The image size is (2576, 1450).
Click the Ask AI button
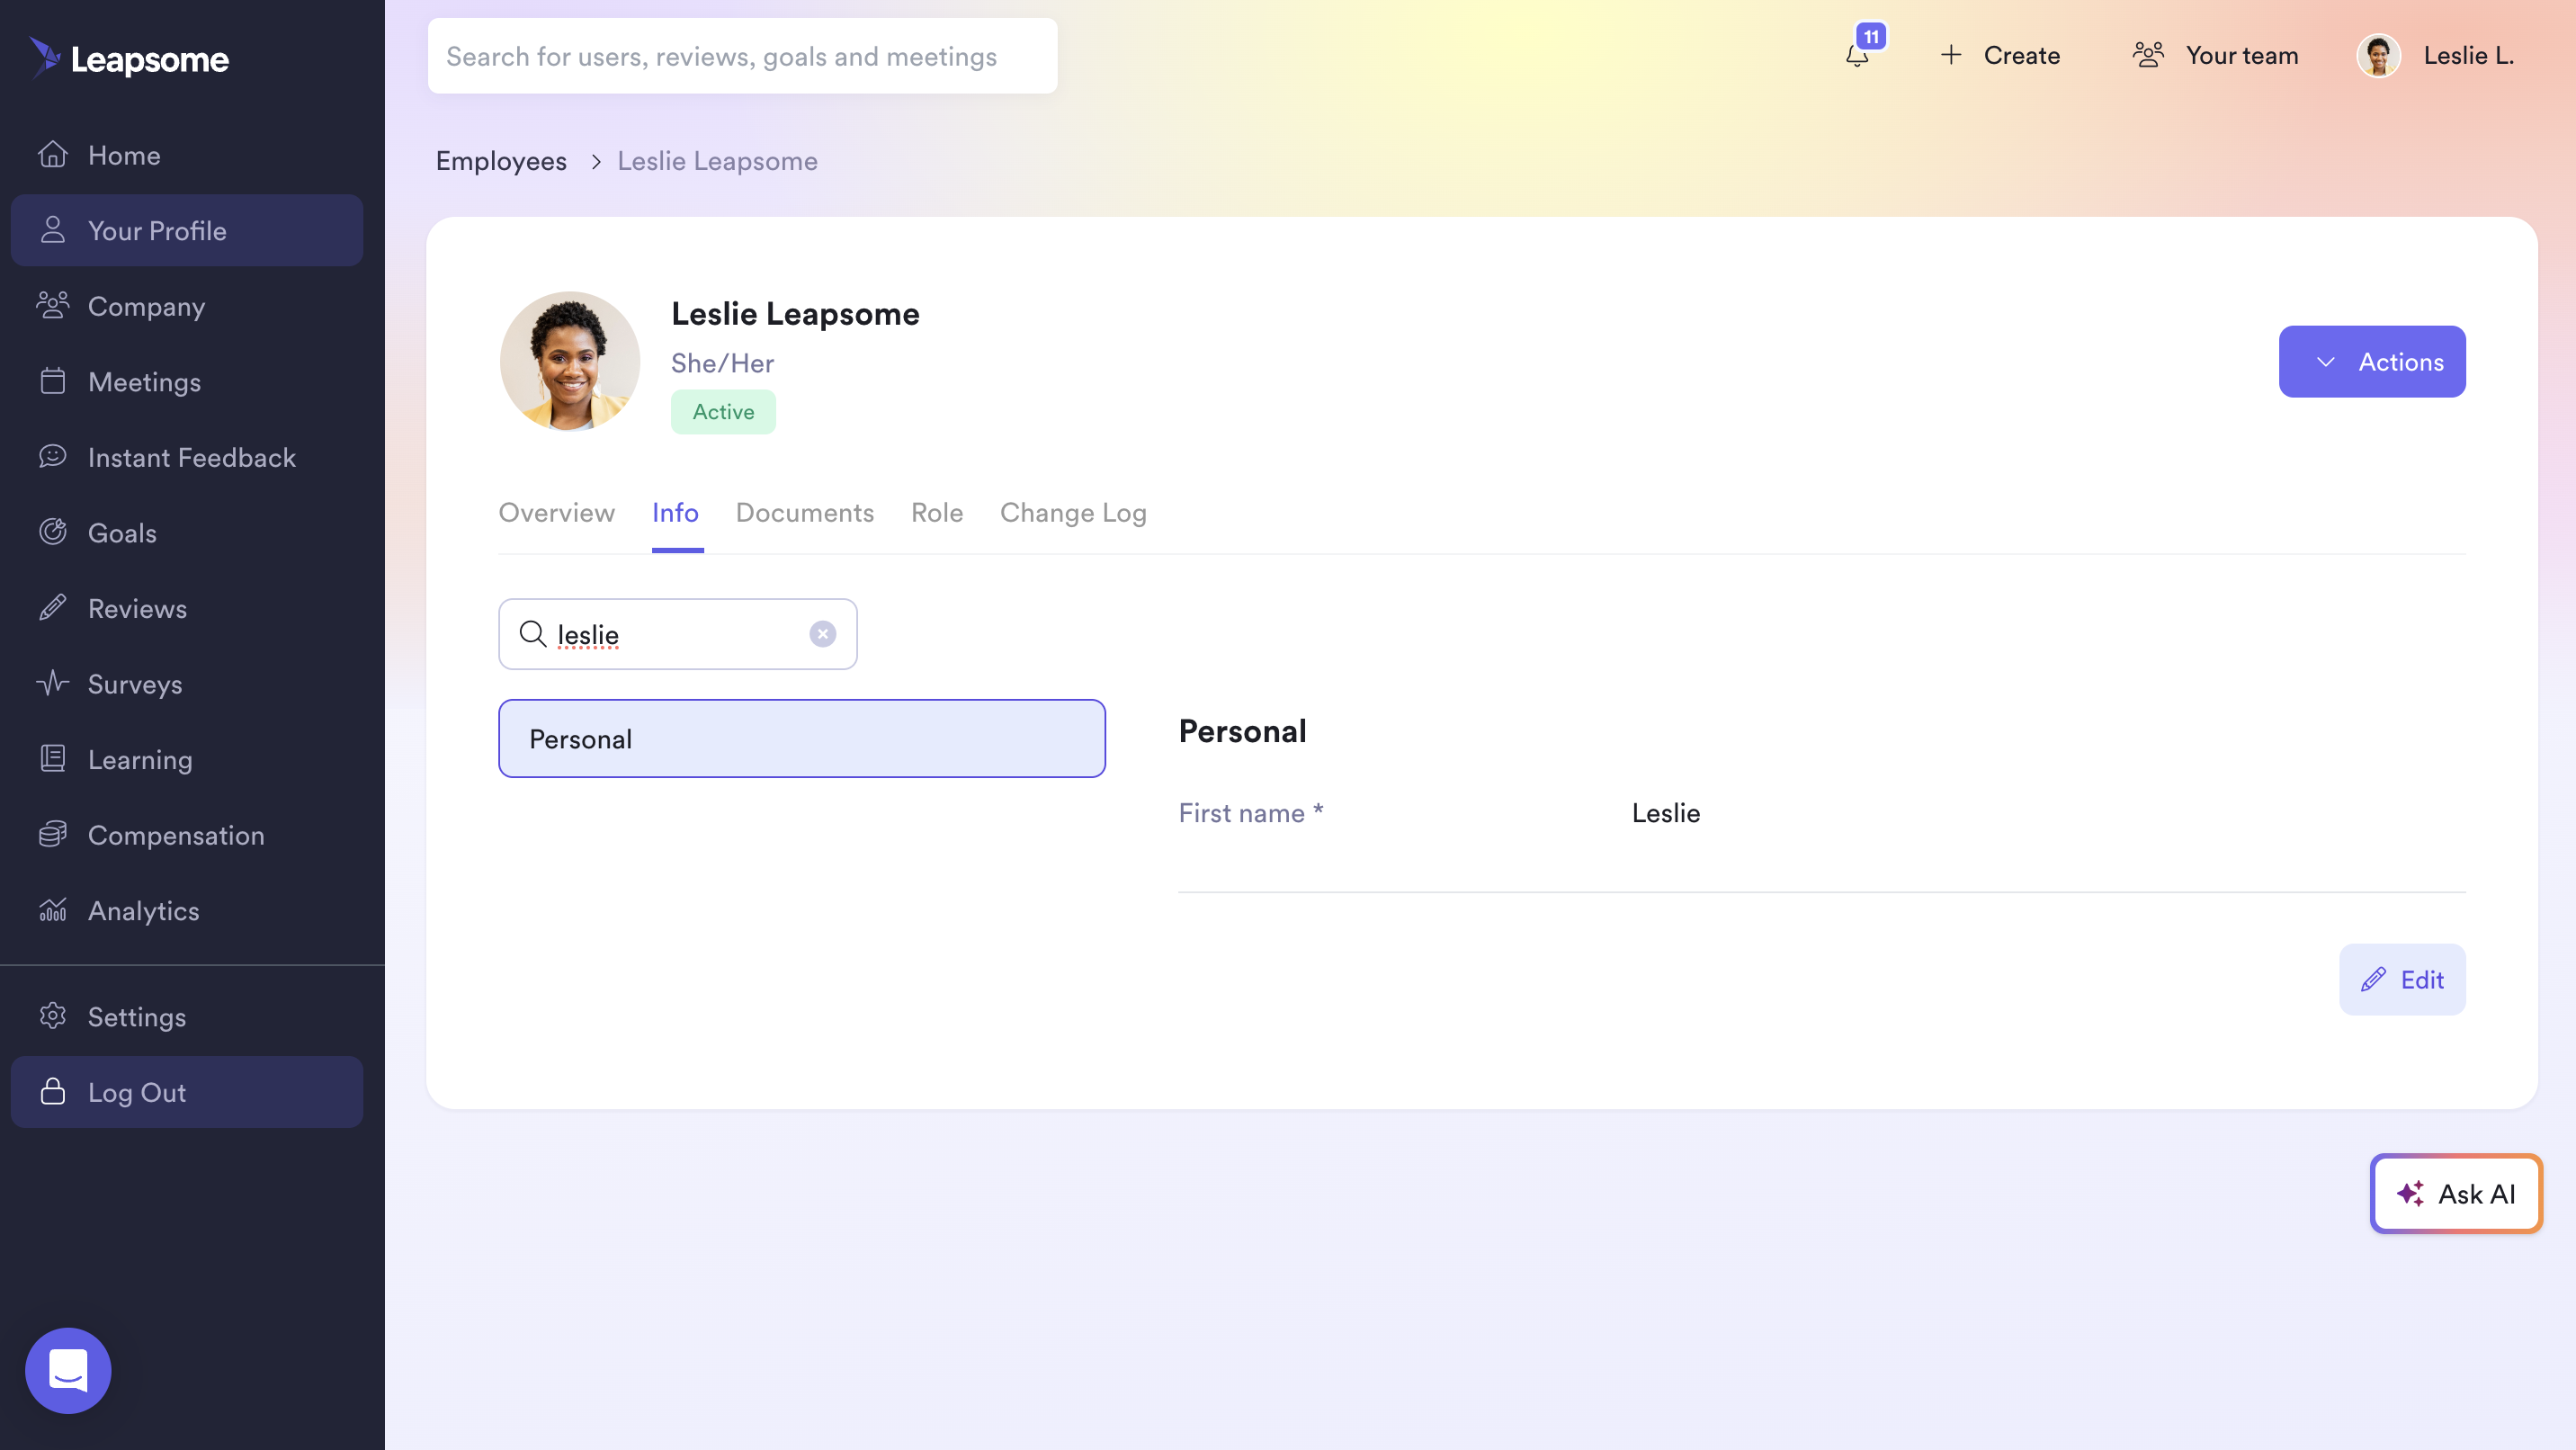[x=2456, y=1193]
